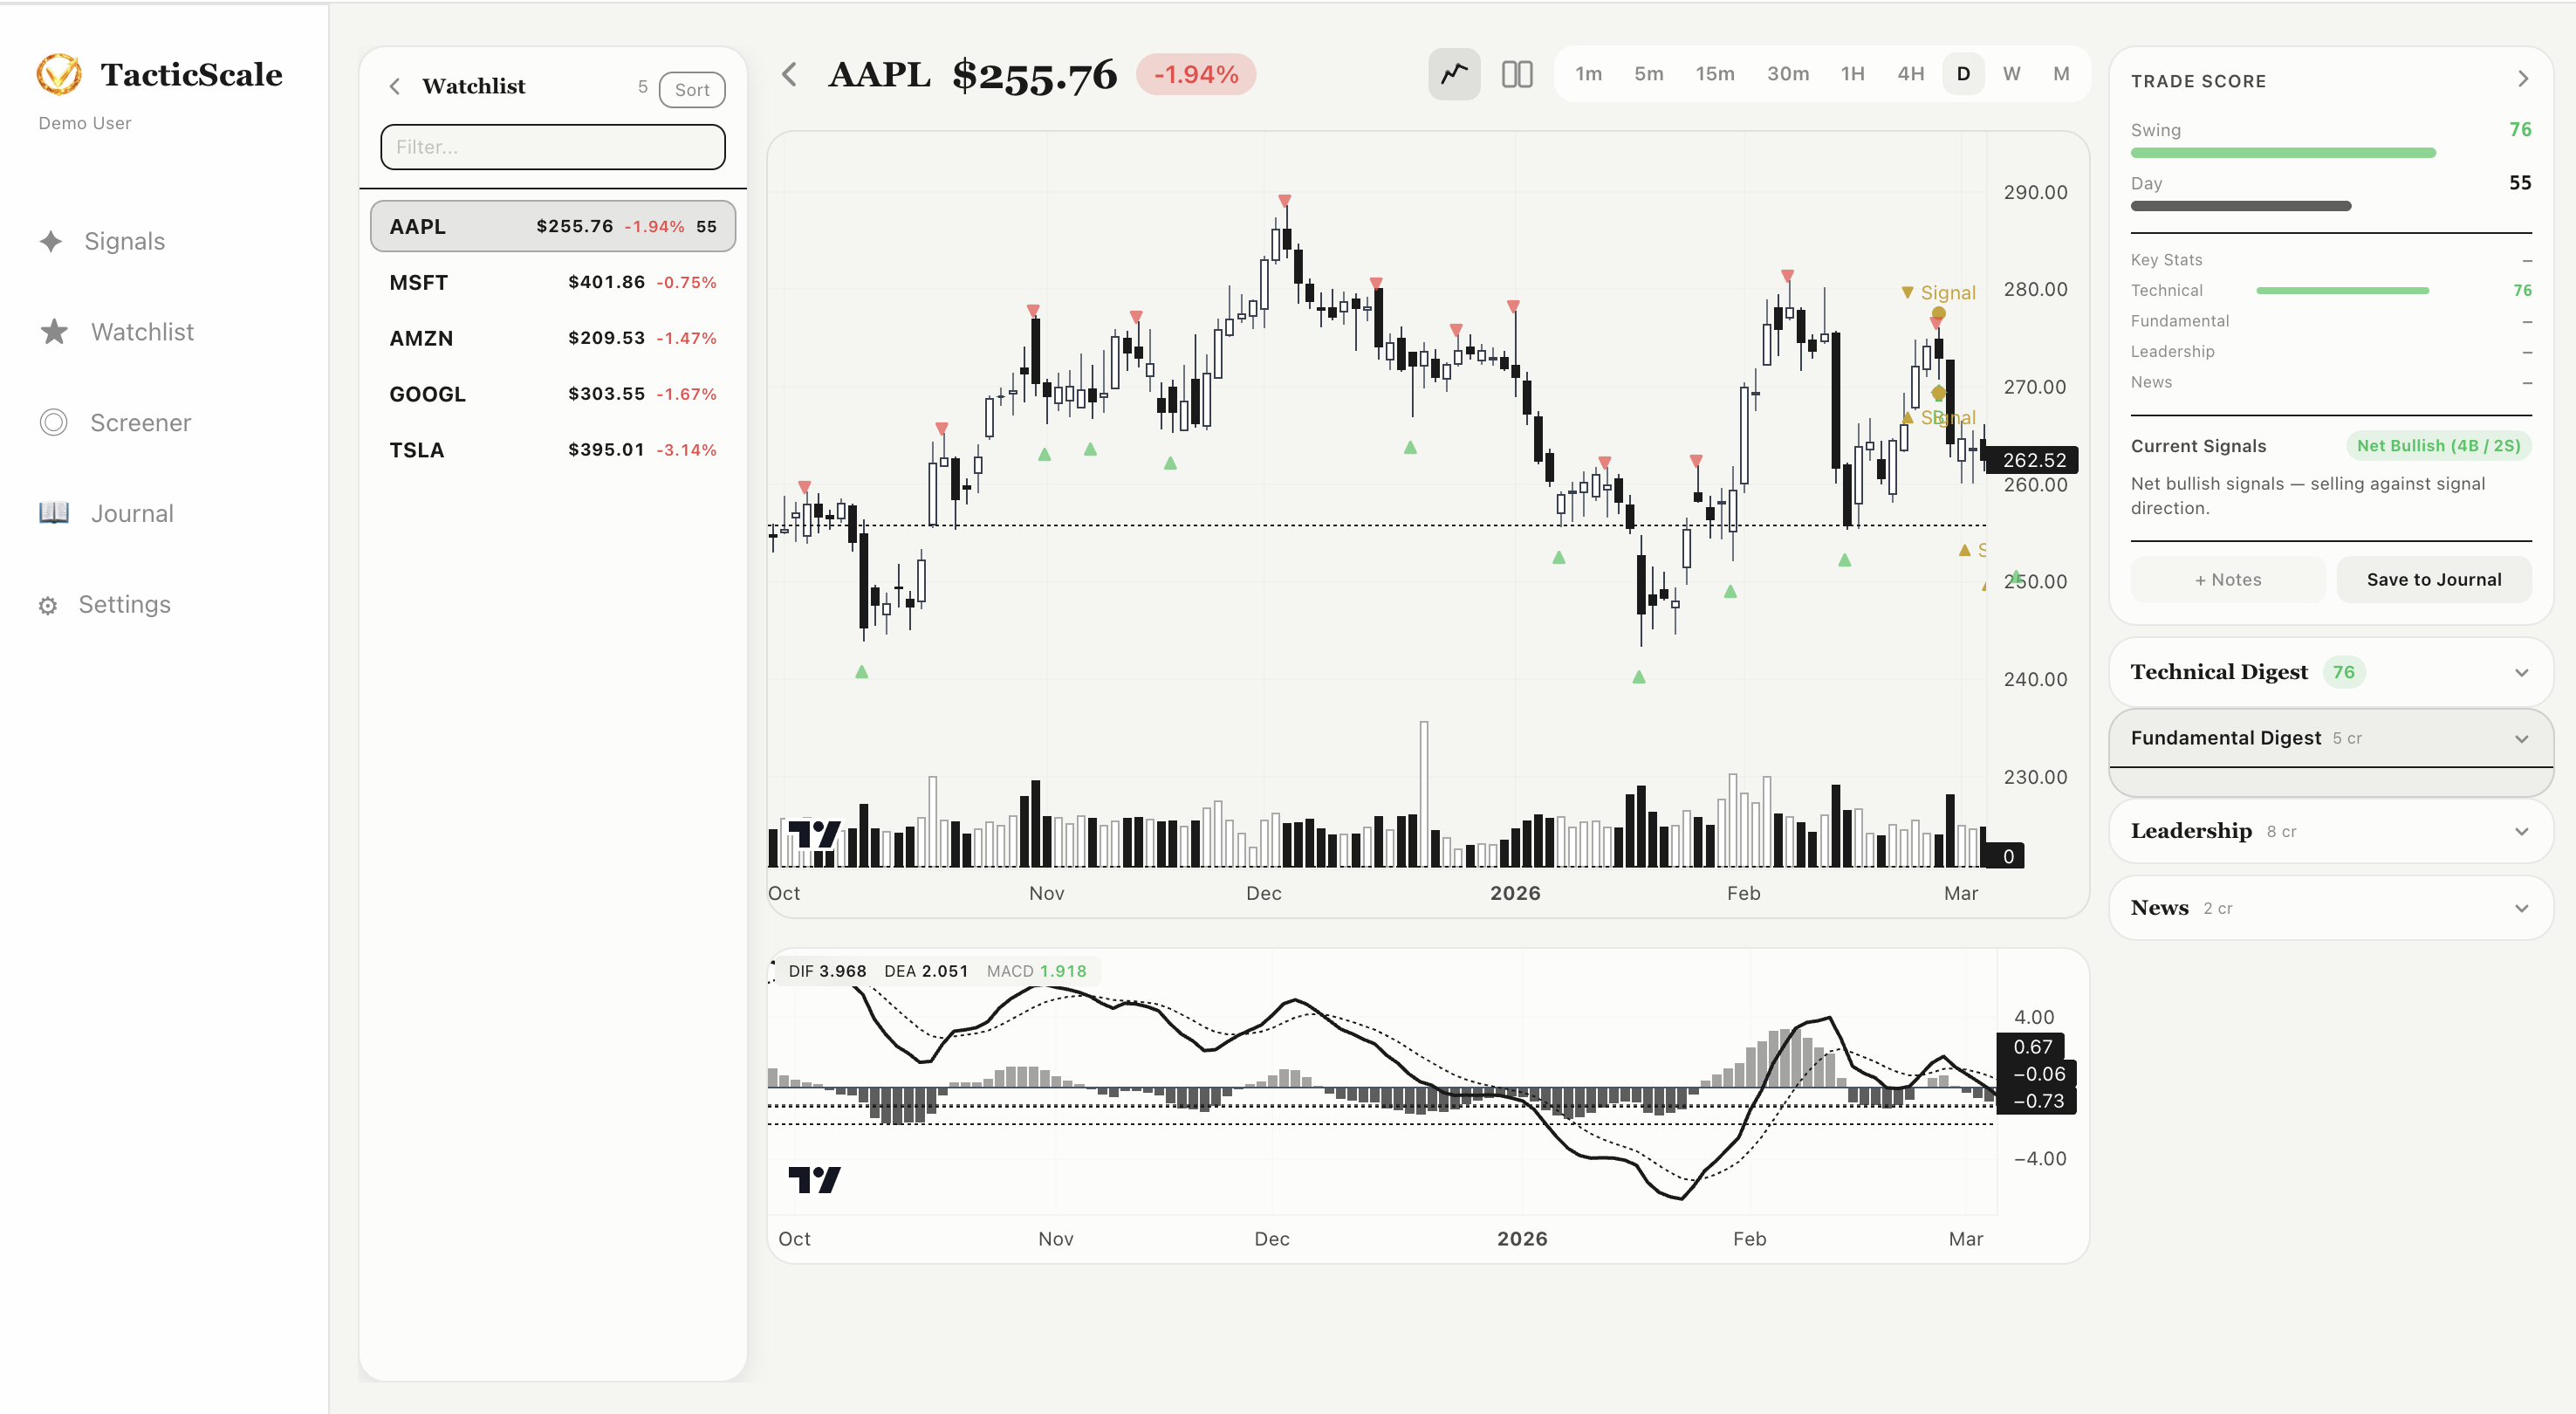The width and height of the screenshot is (2576, 1414).
Task: Open the Screener tool
Action: click(139, 422)
